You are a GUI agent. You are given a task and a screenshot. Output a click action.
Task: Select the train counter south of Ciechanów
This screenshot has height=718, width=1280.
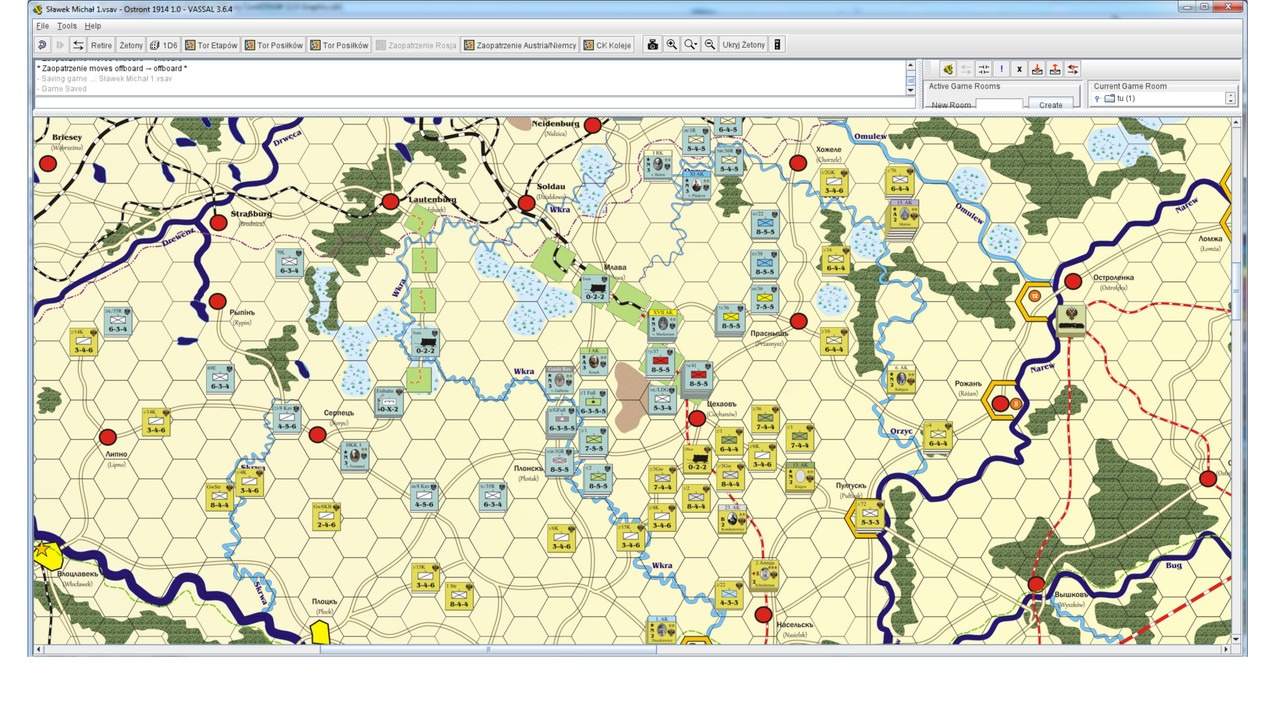point(697,459)
